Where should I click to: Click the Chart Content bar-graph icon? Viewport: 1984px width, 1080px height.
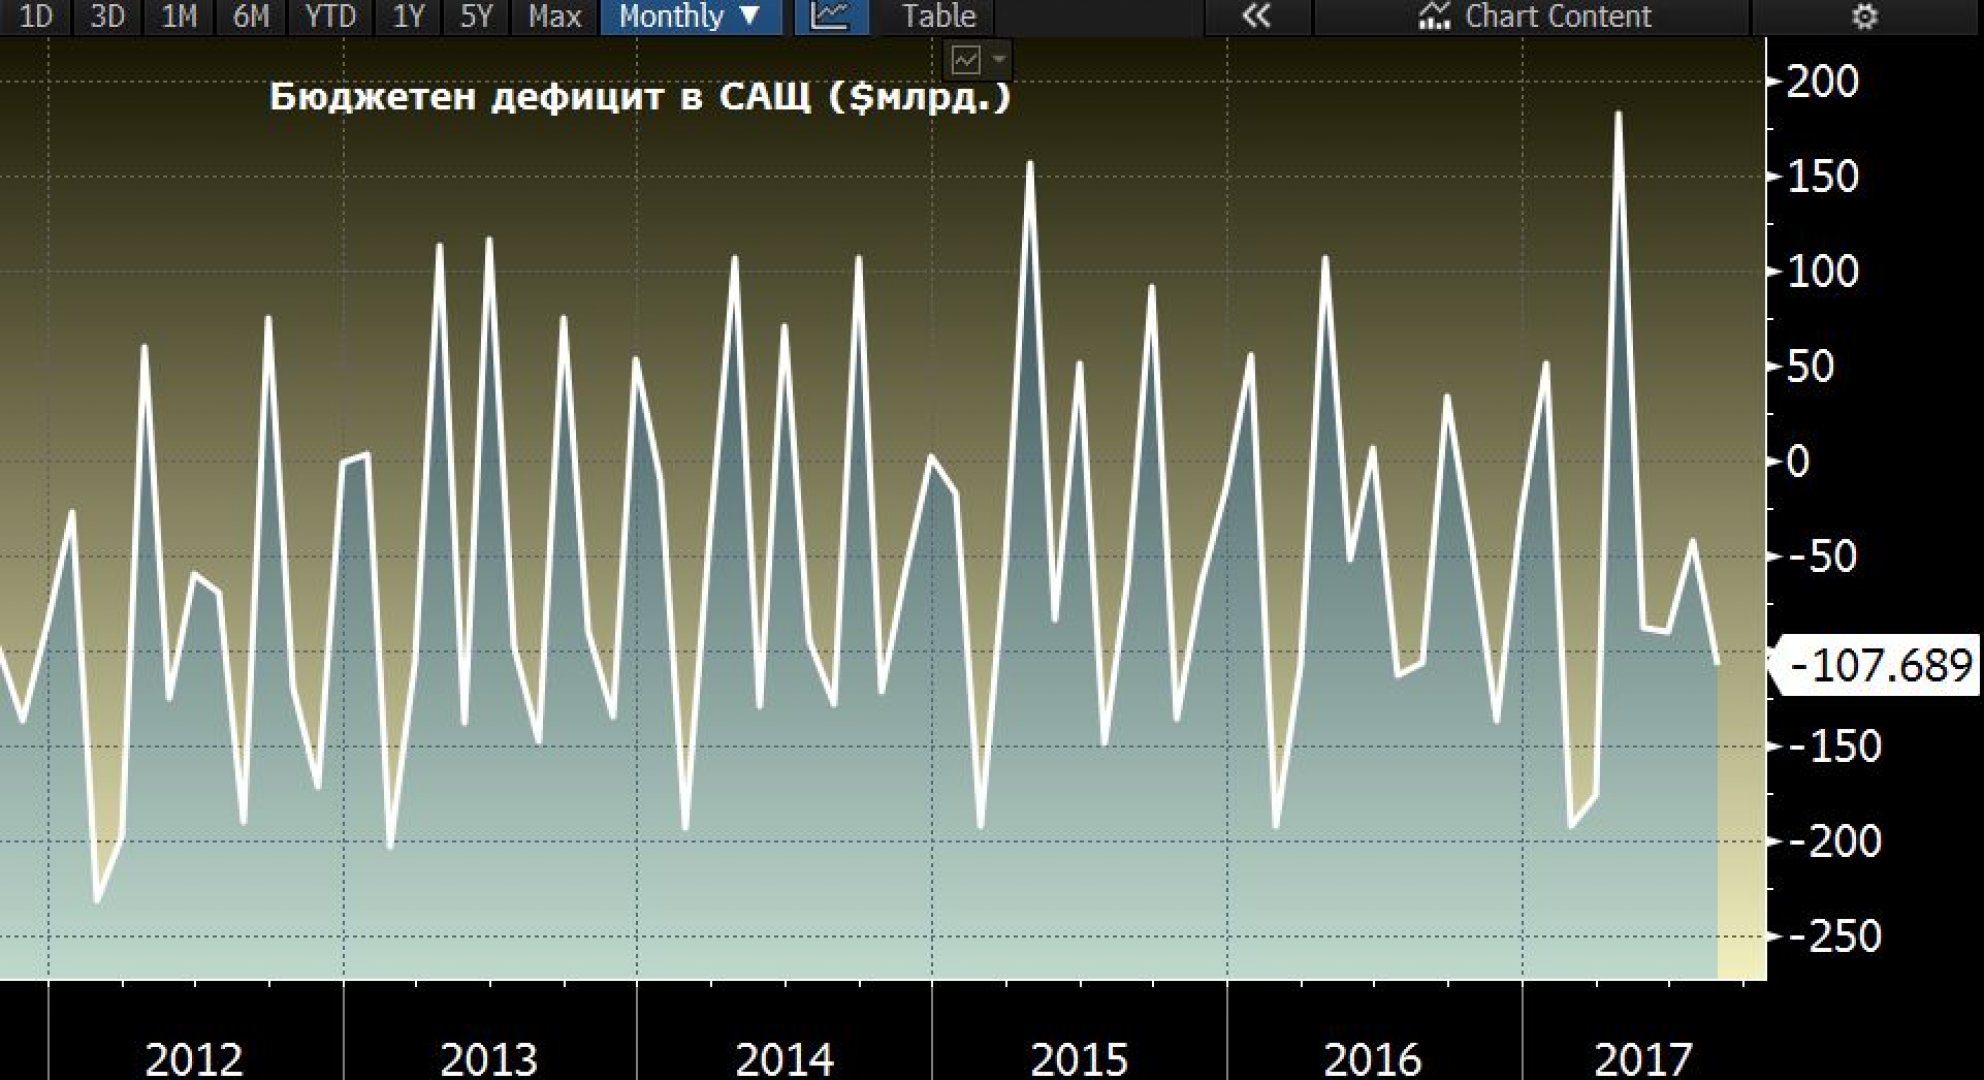pos(1434,16)
